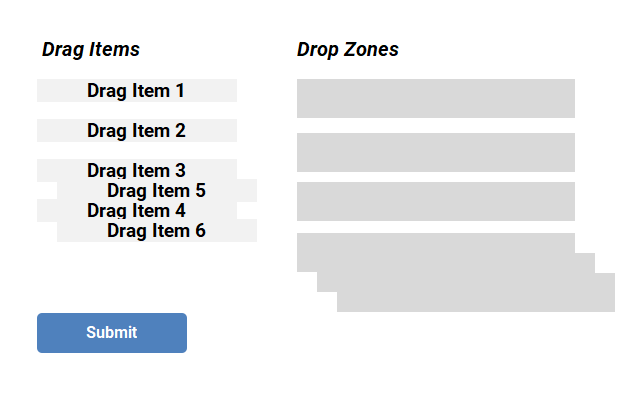
Task: Pick the Drag Item 3 box
Action: tap(137, 169)
